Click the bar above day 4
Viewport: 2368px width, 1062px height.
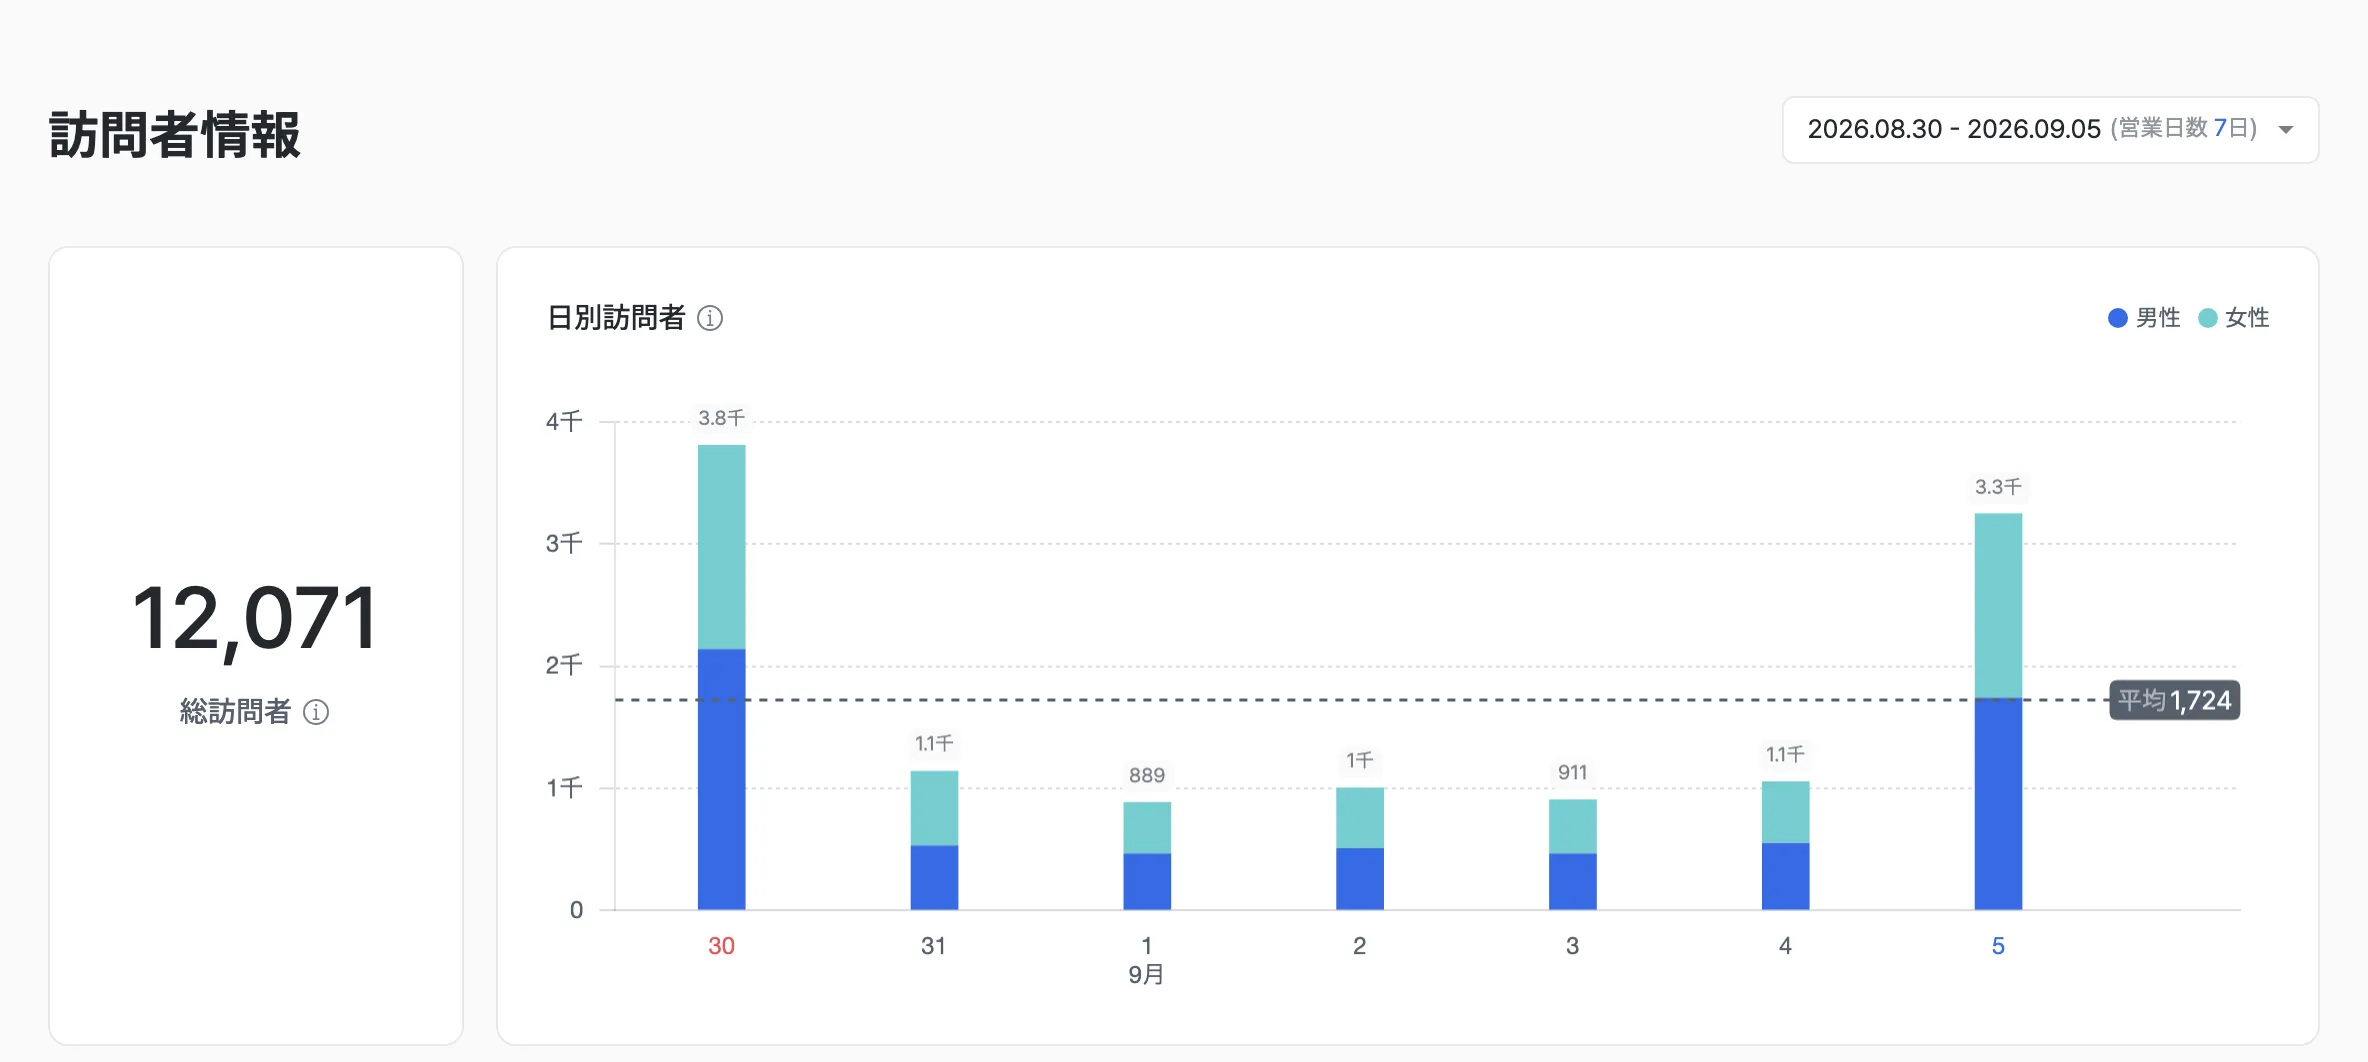[x=1785, y=846]
